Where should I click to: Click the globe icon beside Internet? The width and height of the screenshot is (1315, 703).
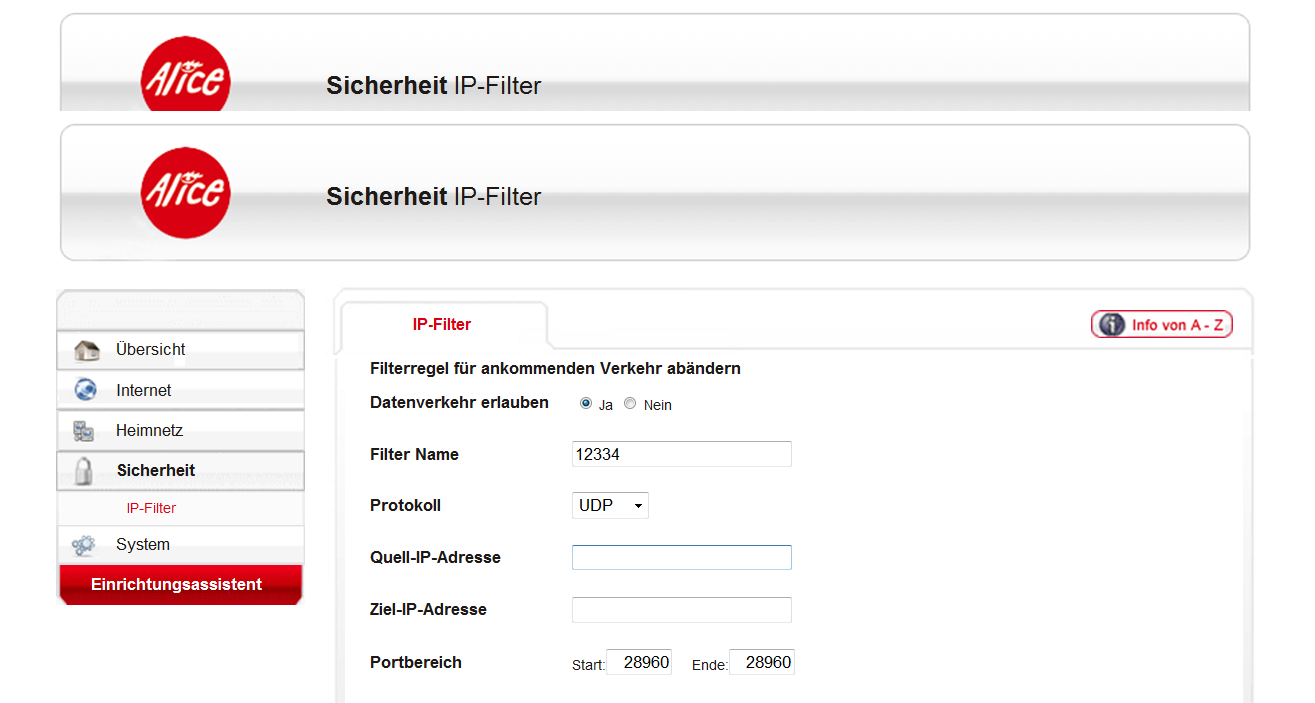pyautogui.click(x=86, y=390)
